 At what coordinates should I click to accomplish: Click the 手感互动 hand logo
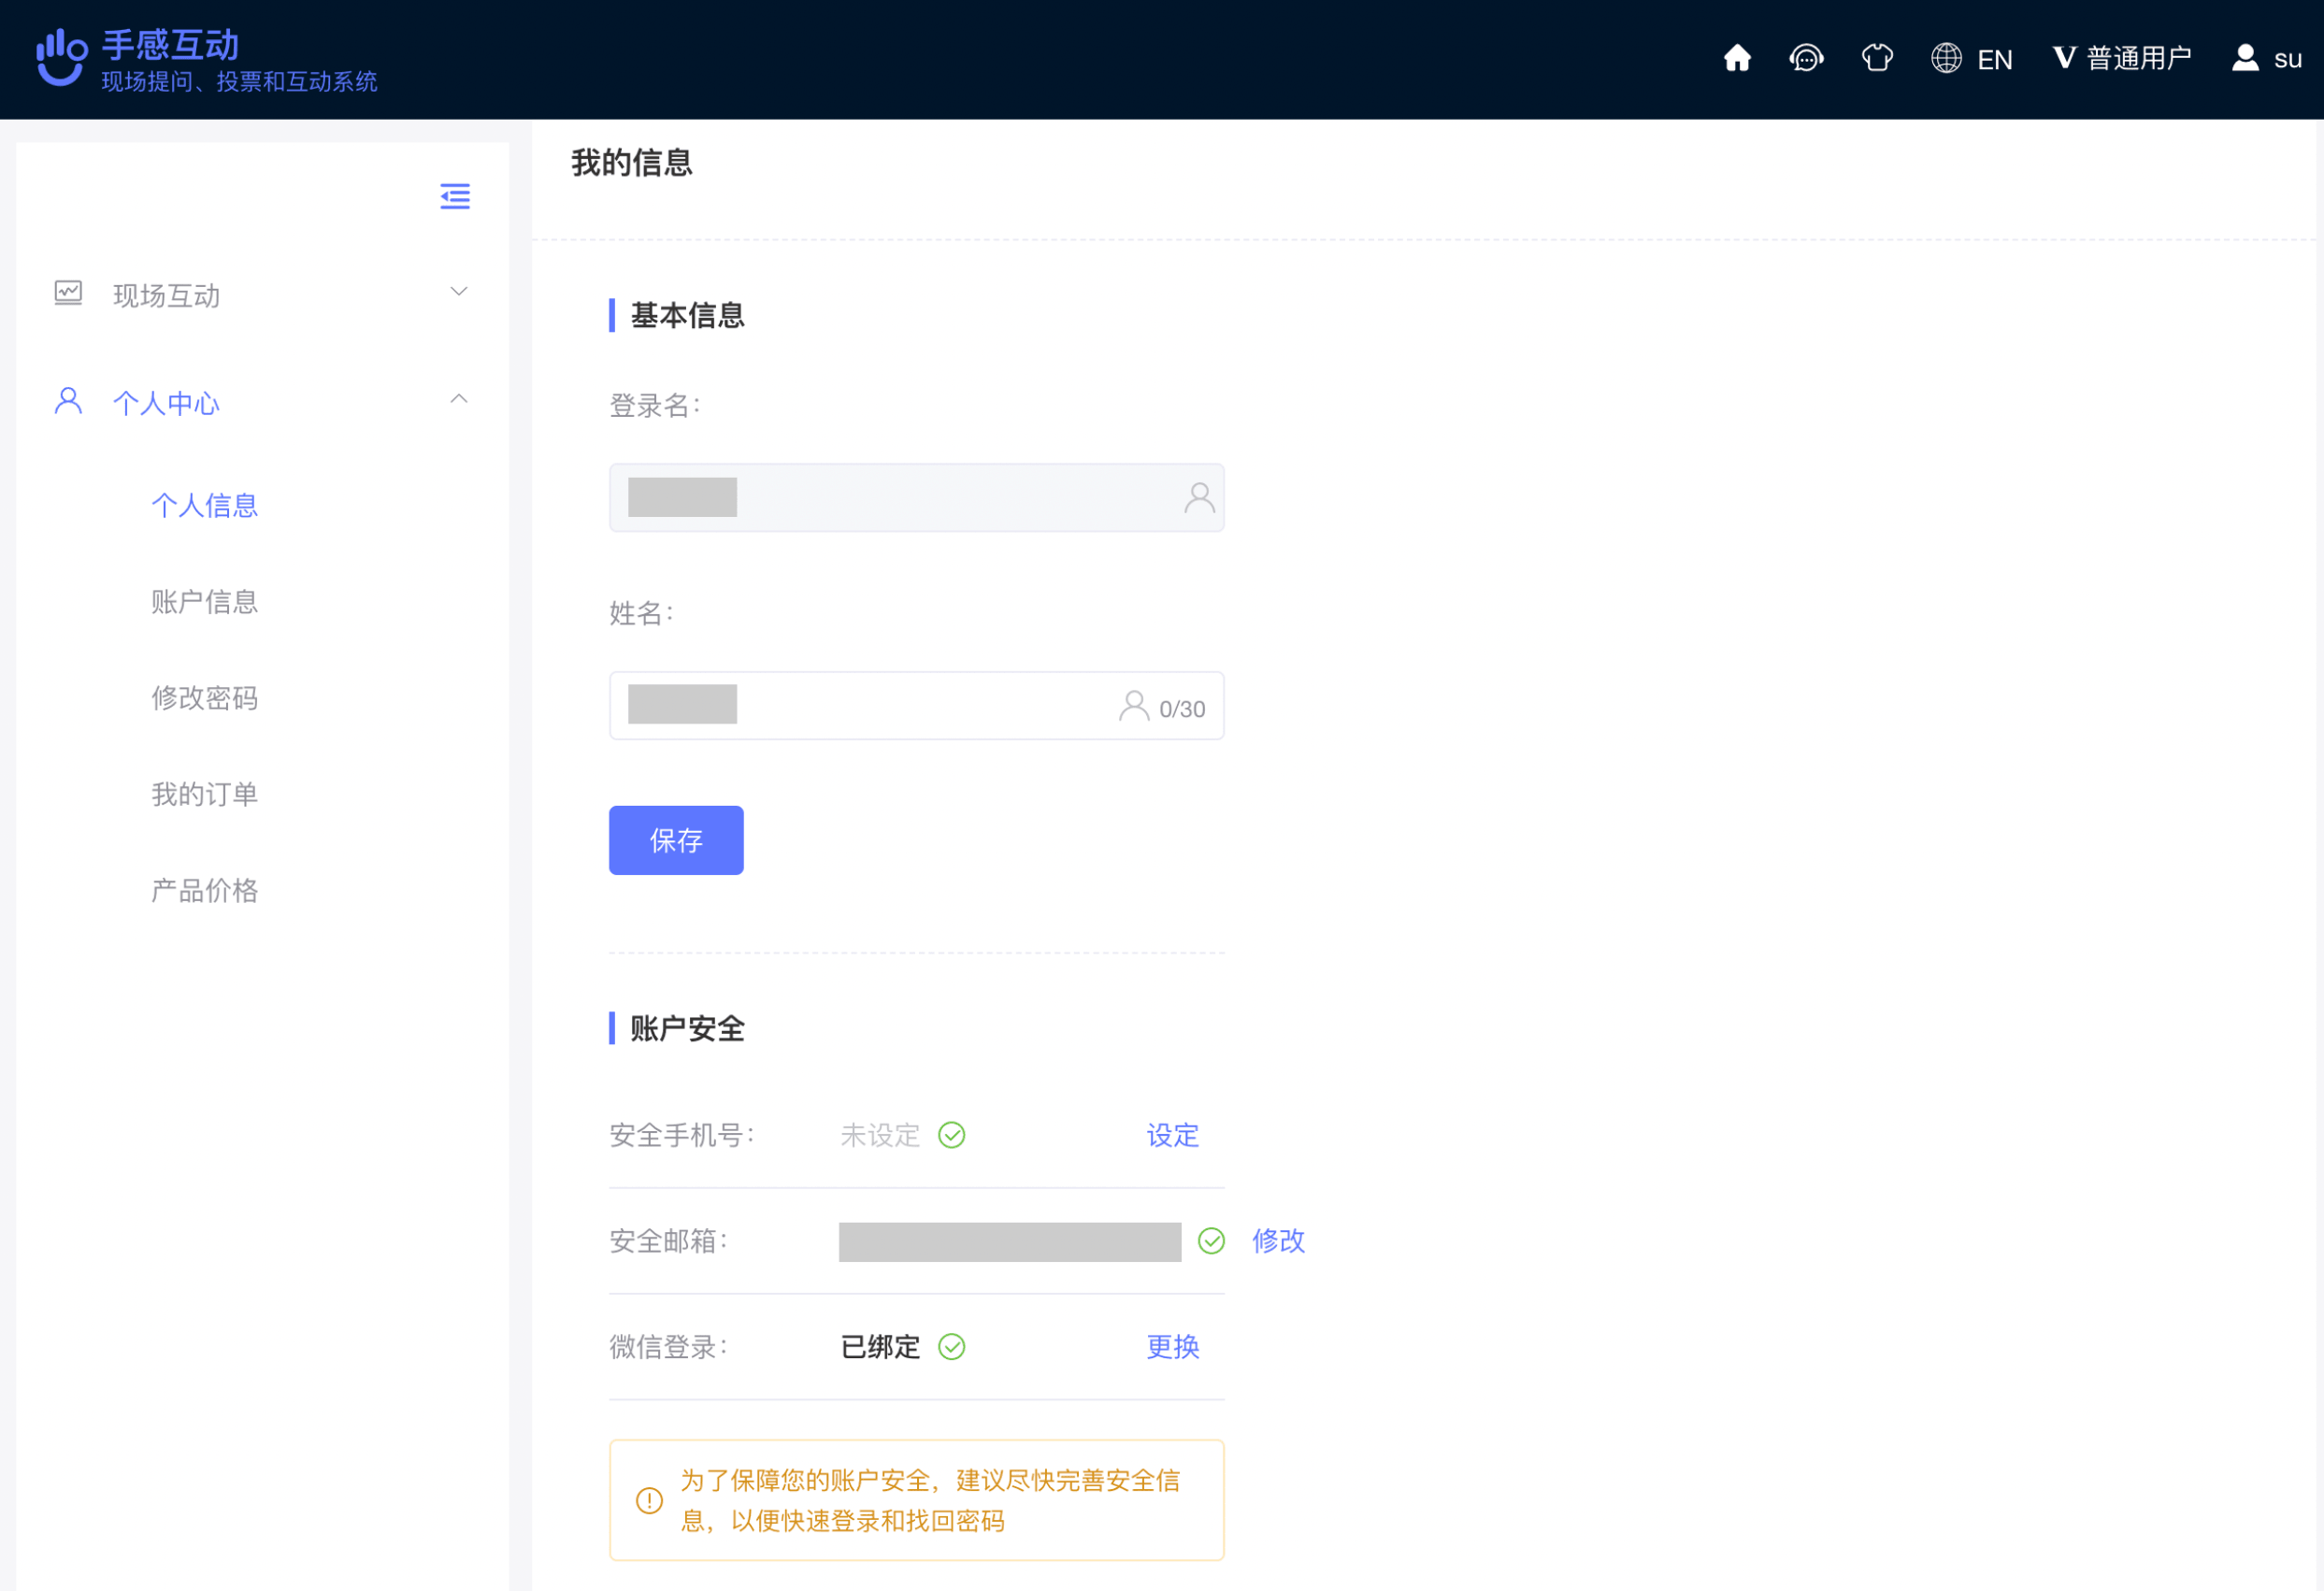(x=62, y=57)
